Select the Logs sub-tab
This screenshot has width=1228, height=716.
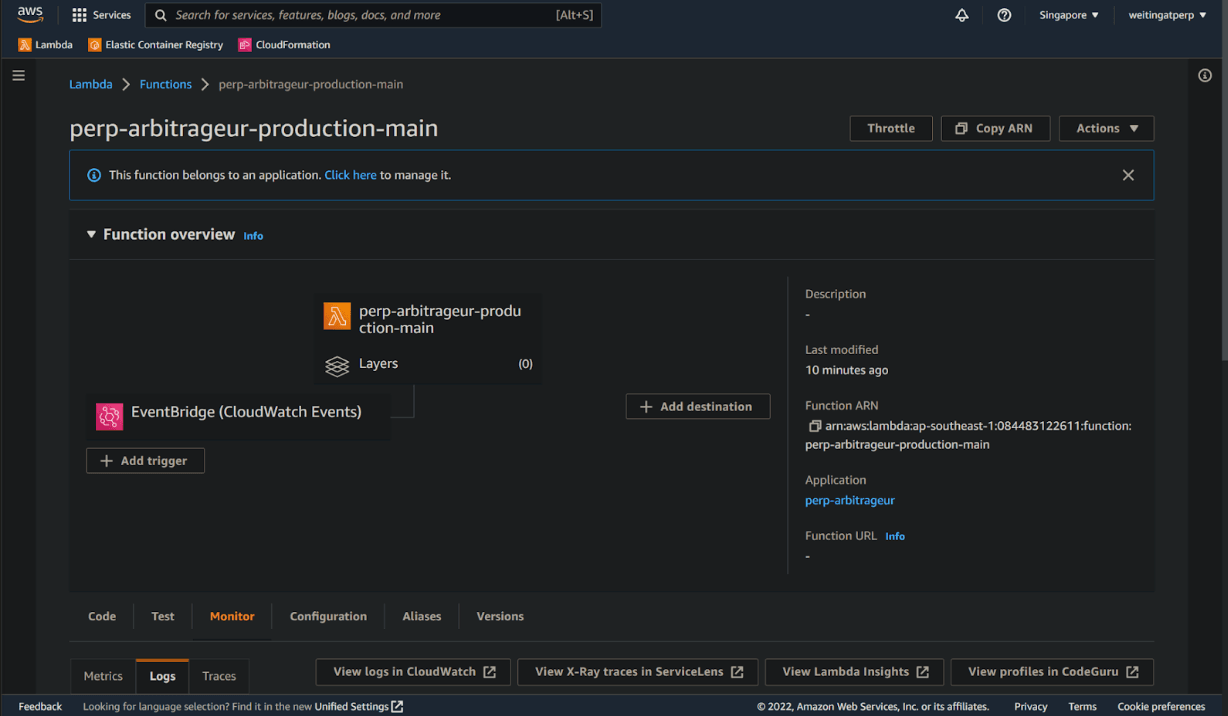click(162, 676)
